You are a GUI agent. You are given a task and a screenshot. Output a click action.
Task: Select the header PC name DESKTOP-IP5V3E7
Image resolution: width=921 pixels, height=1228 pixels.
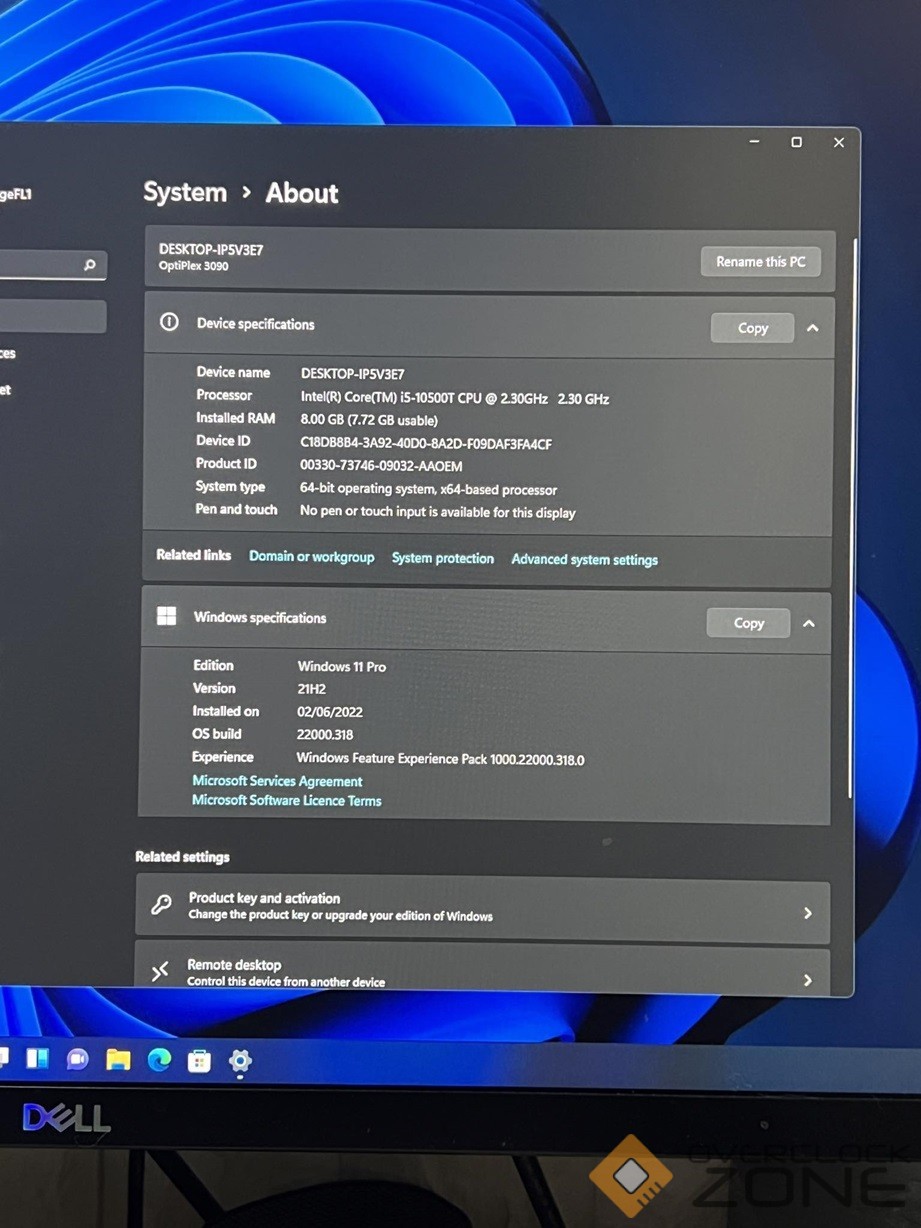point(211,249)
